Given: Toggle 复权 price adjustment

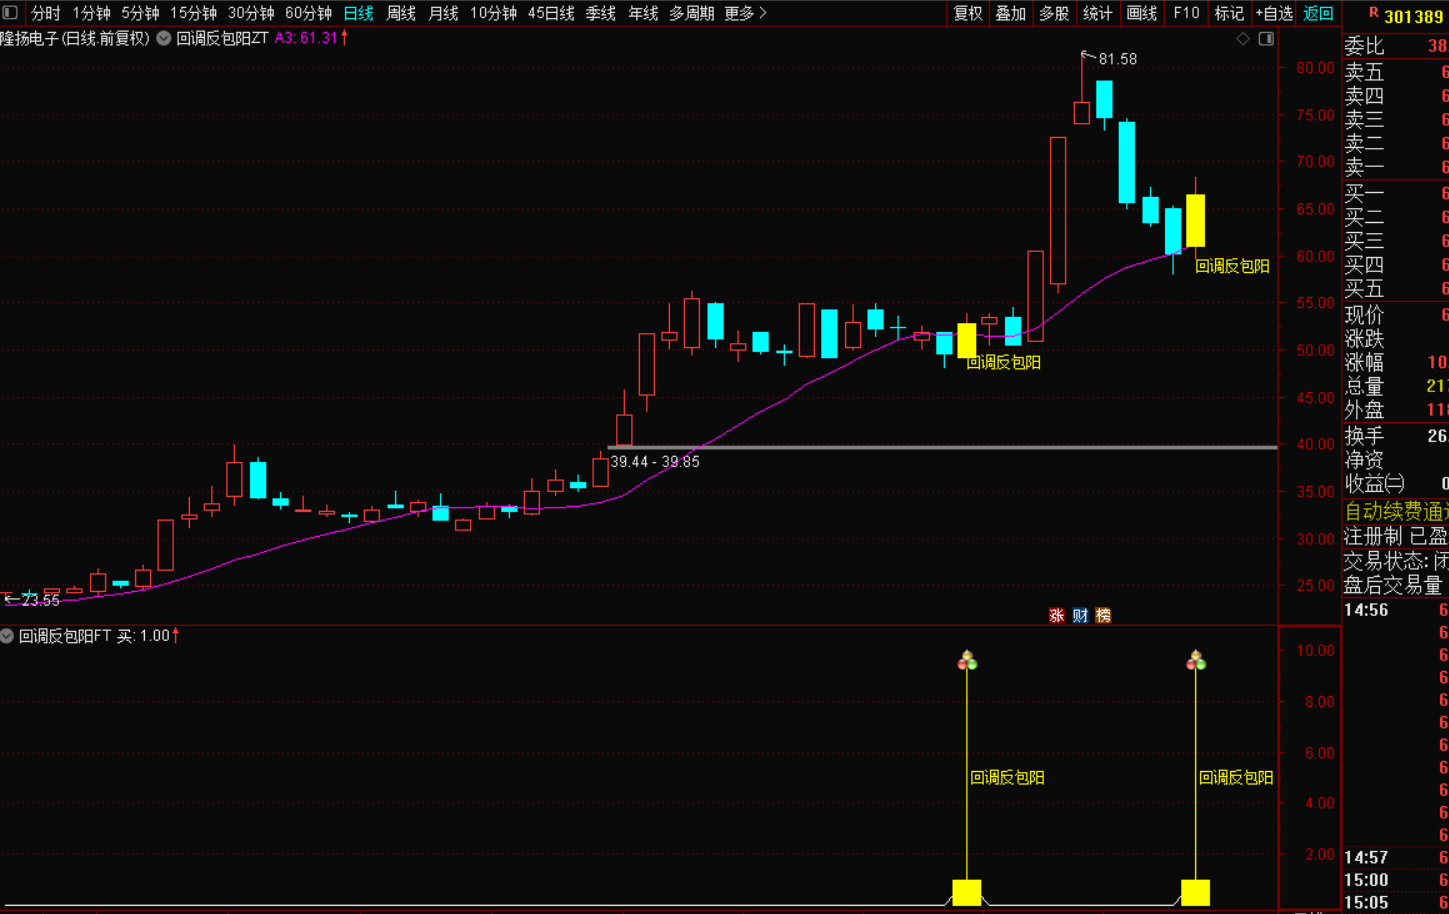Looking at the screenshot, I should 967,13.
